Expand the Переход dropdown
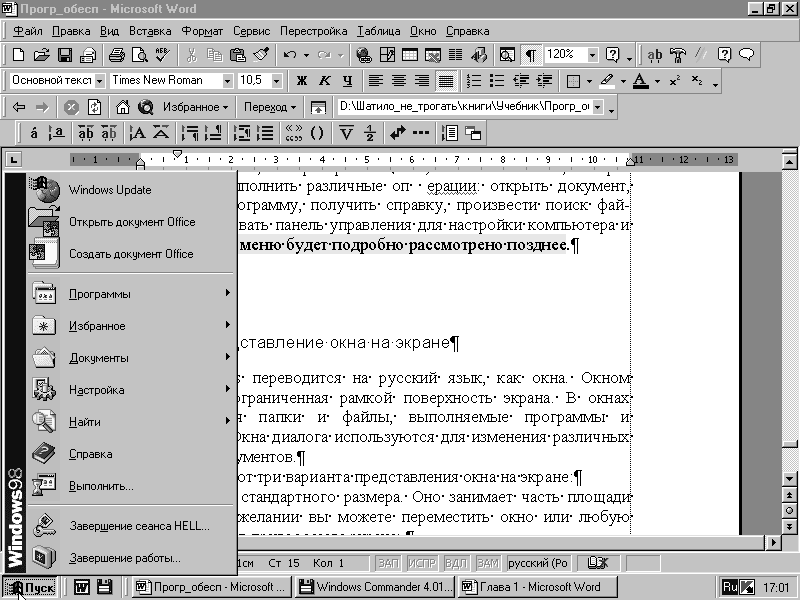 269,107
